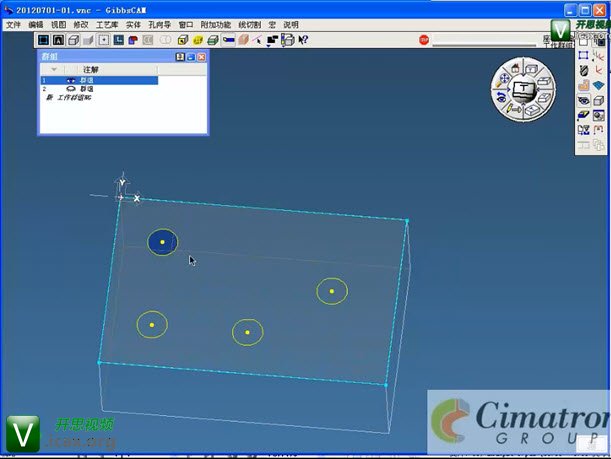This screenshot has height=459, width=611.
Task: Click the lower red arrow palette icon
Action: (x=598, y=70)
